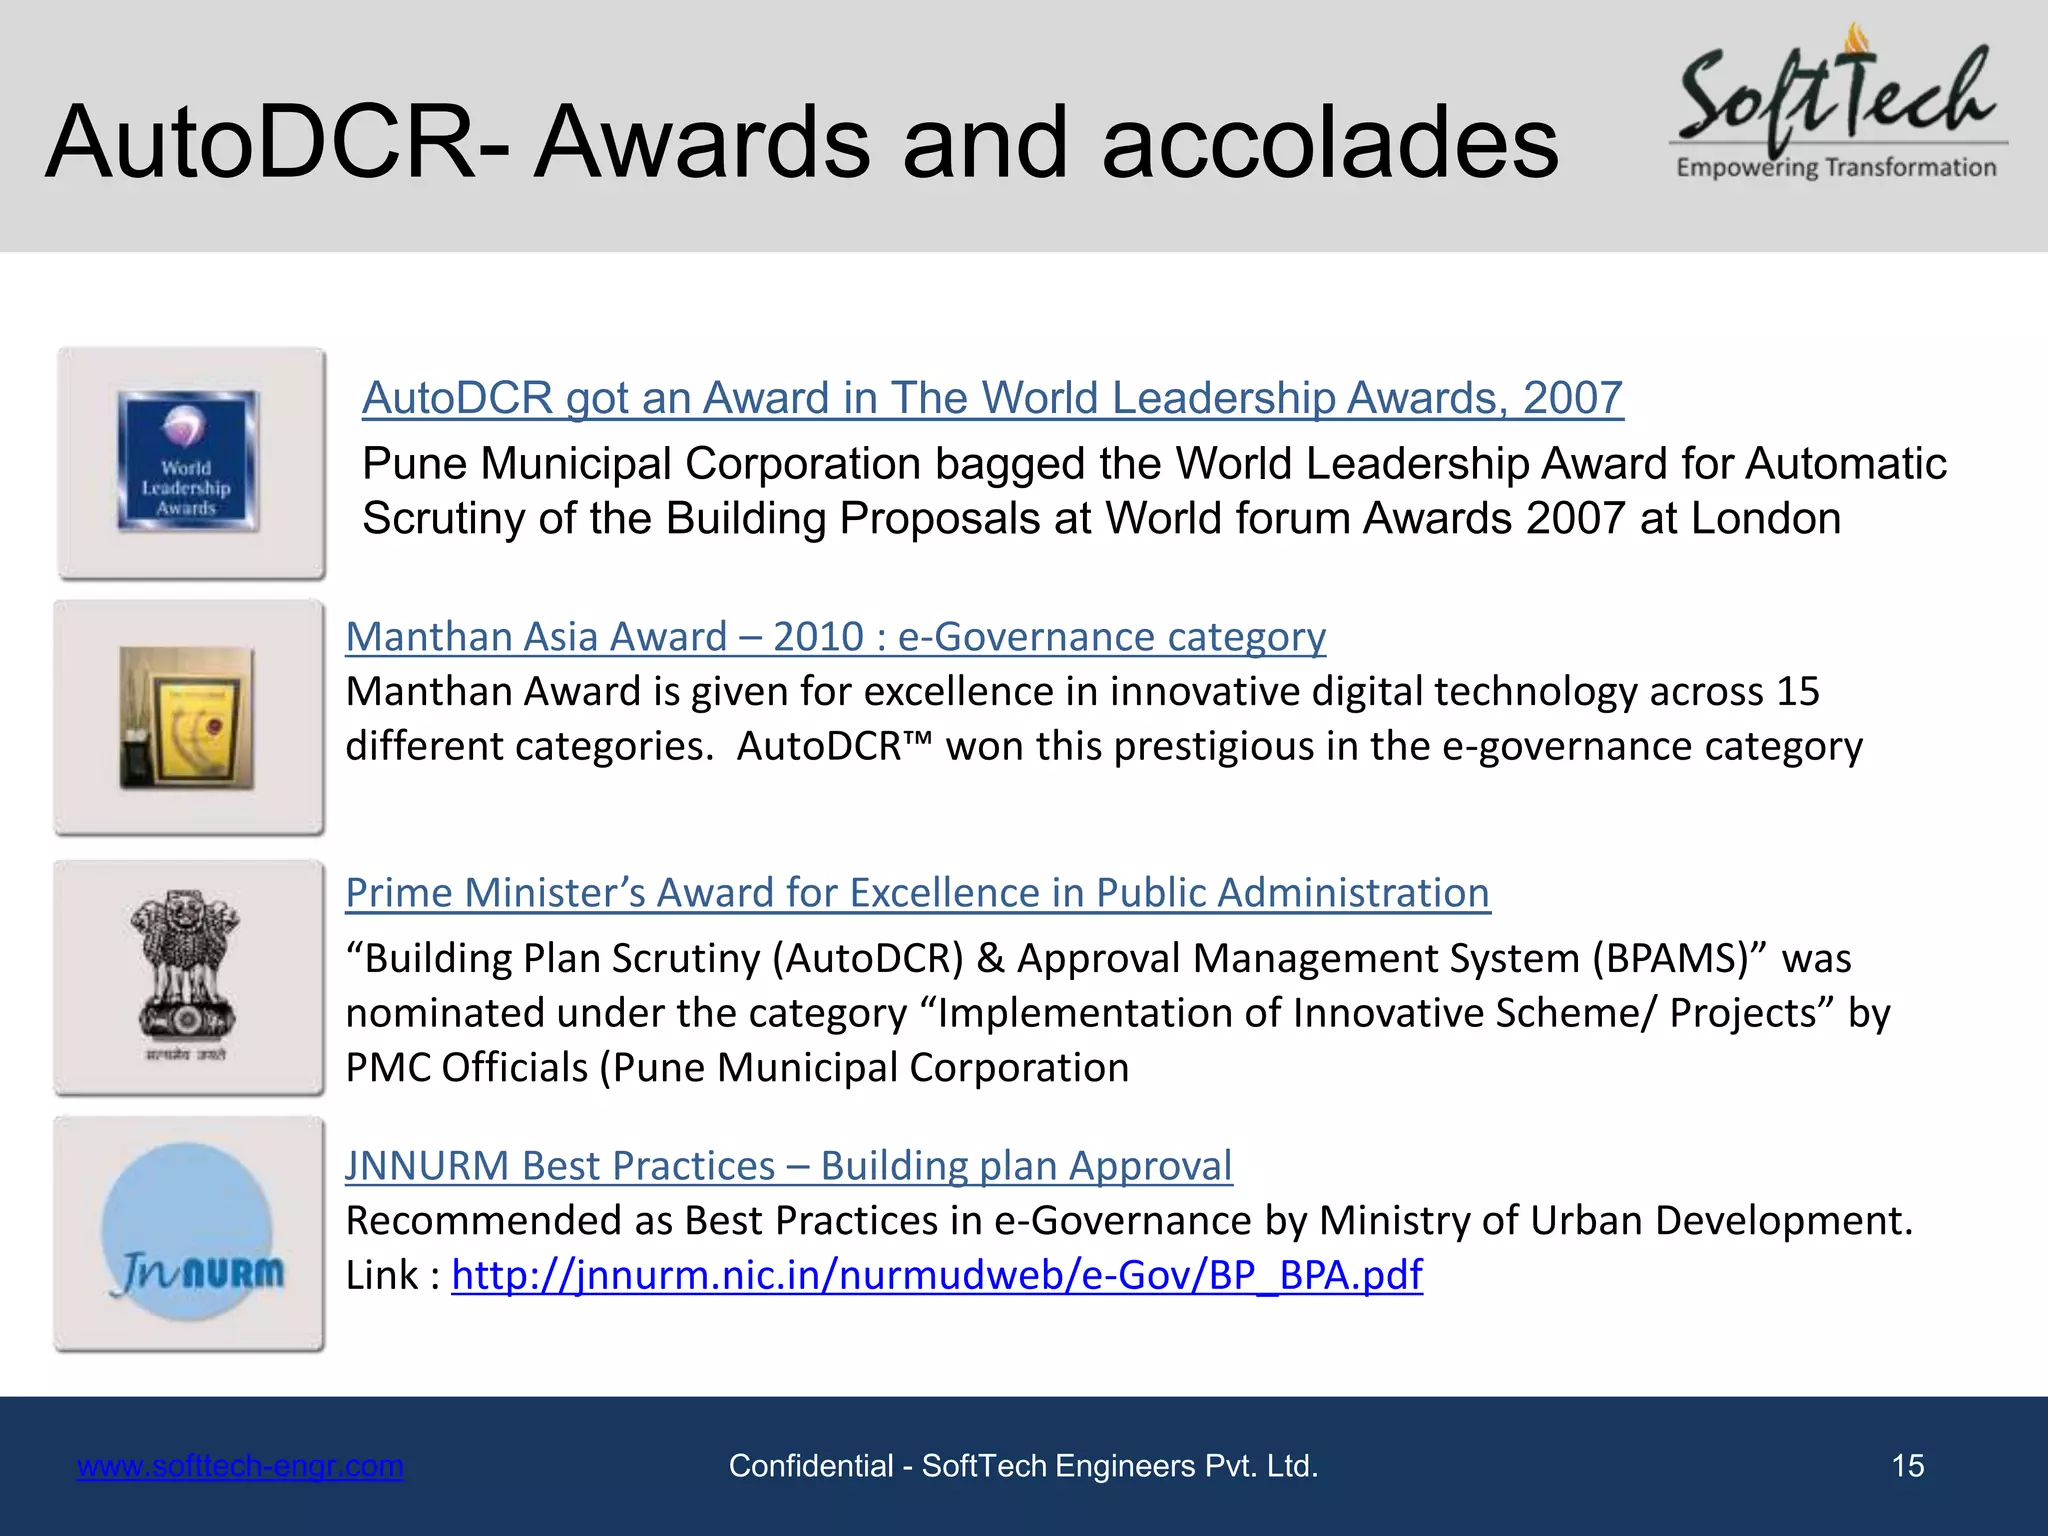
Task: Click the line 'PMC Officials (Pune Municipal Corporation'
Action: coord(737,1068)
